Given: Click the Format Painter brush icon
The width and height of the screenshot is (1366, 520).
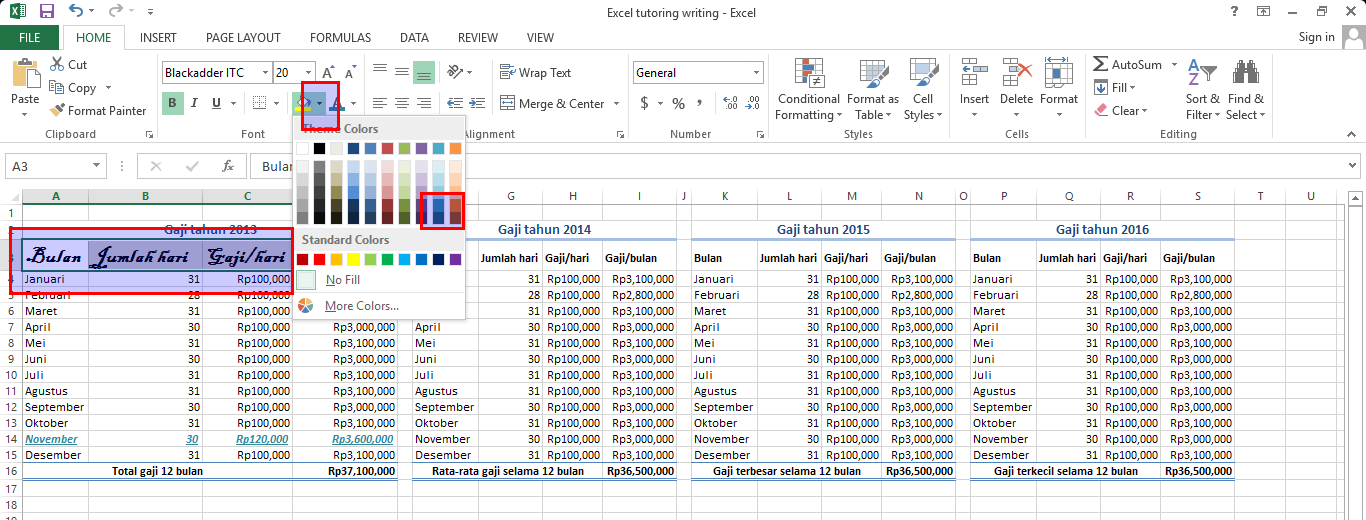Looking at the screenshot, I should tap(57, 111).
